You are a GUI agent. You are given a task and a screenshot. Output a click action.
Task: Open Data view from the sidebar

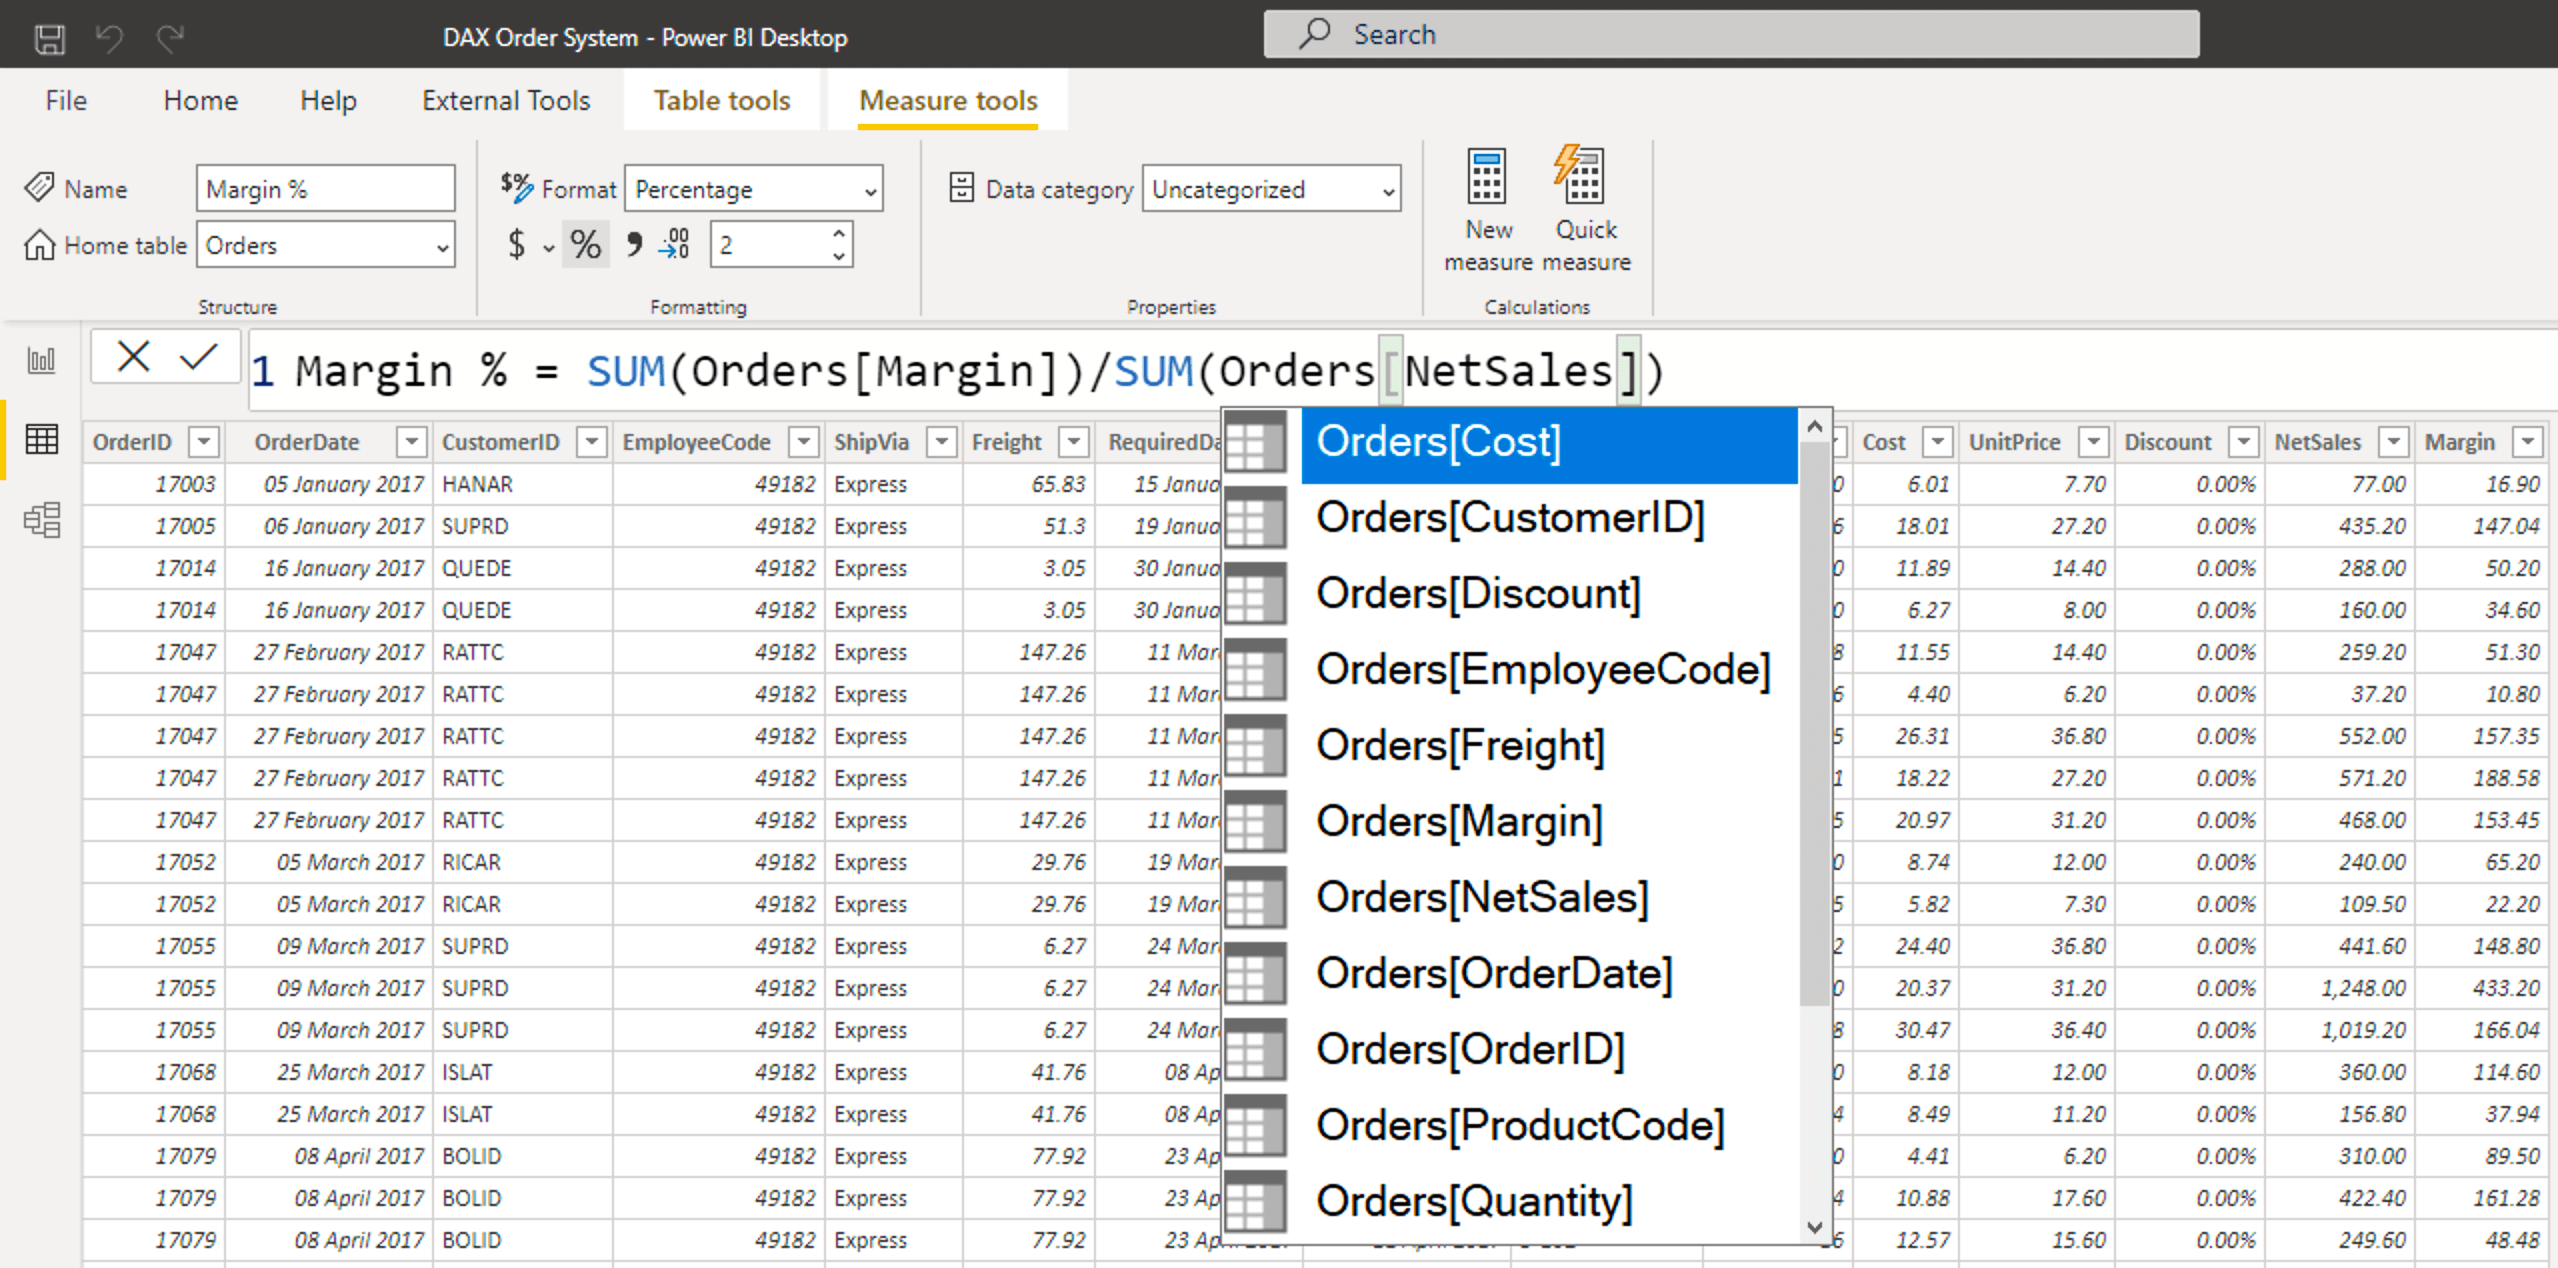coord(41,440)
